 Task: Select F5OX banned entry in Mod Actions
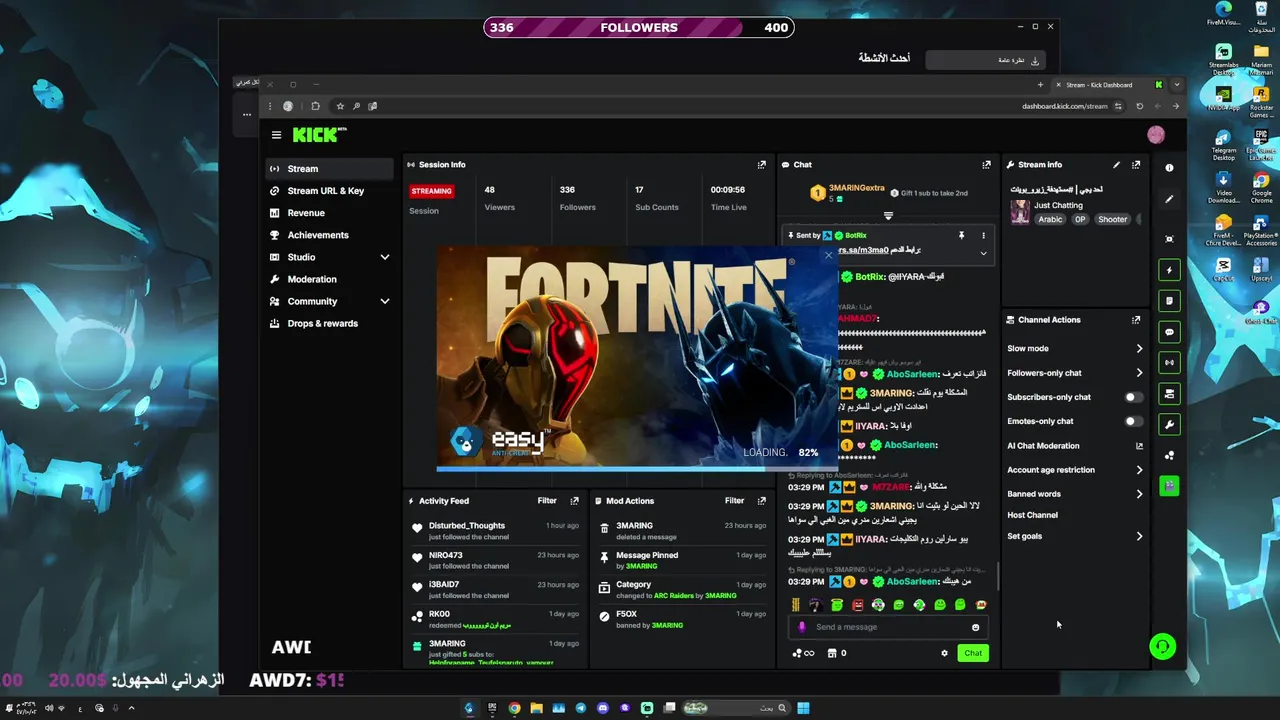point(683,619)
